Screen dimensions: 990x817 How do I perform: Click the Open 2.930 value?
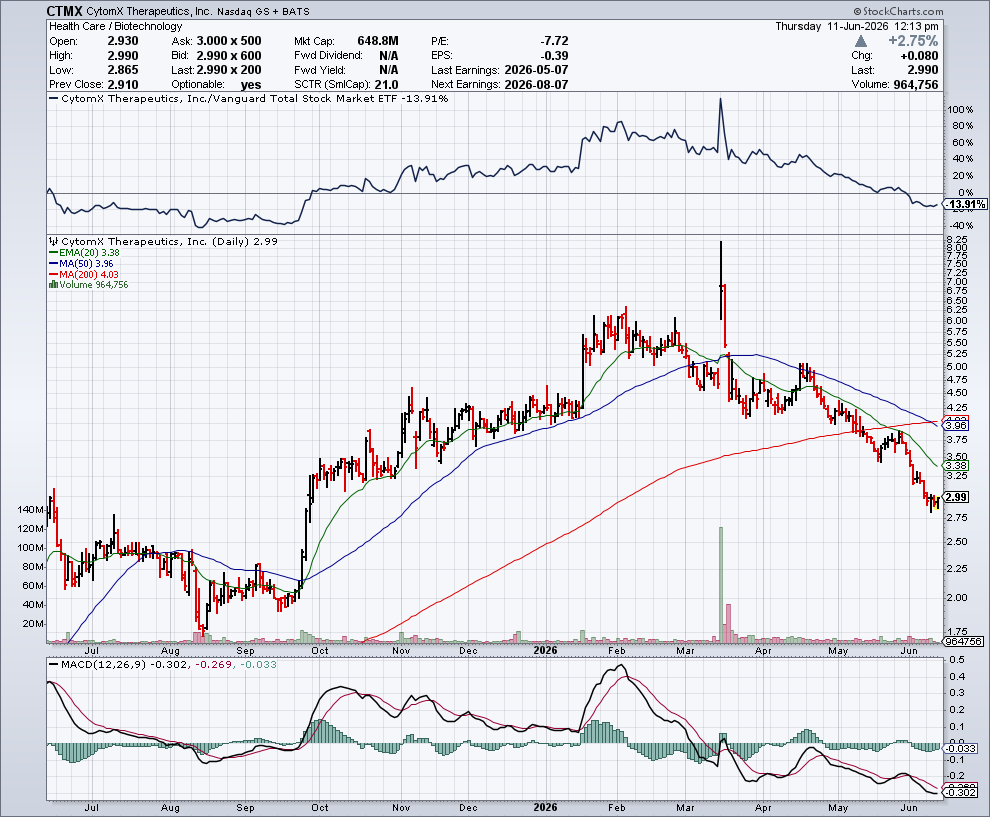pyautogui.click(x=122, y=41)
